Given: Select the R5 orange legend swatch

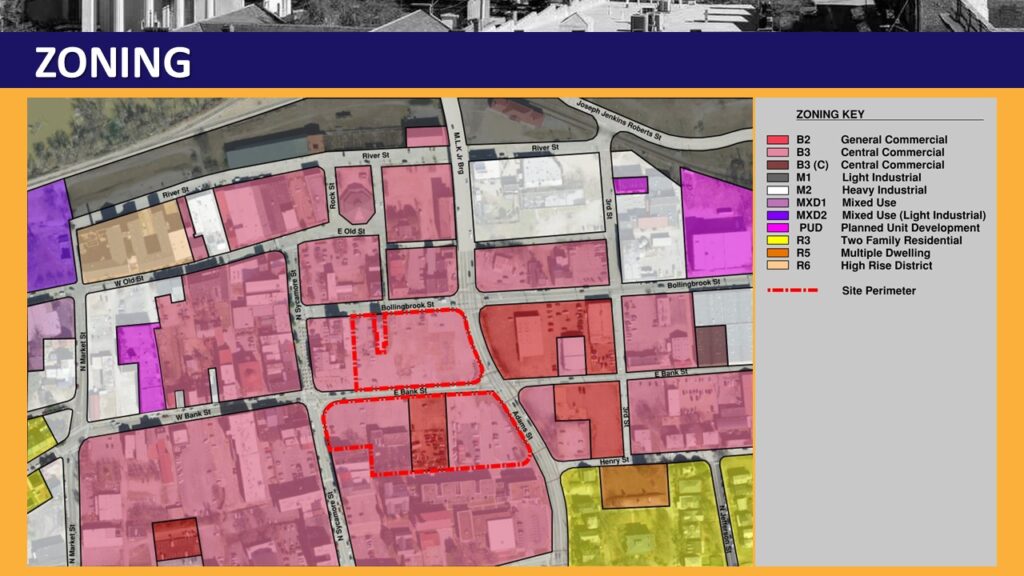Looking at the screenshot, I should coord(777,253).
